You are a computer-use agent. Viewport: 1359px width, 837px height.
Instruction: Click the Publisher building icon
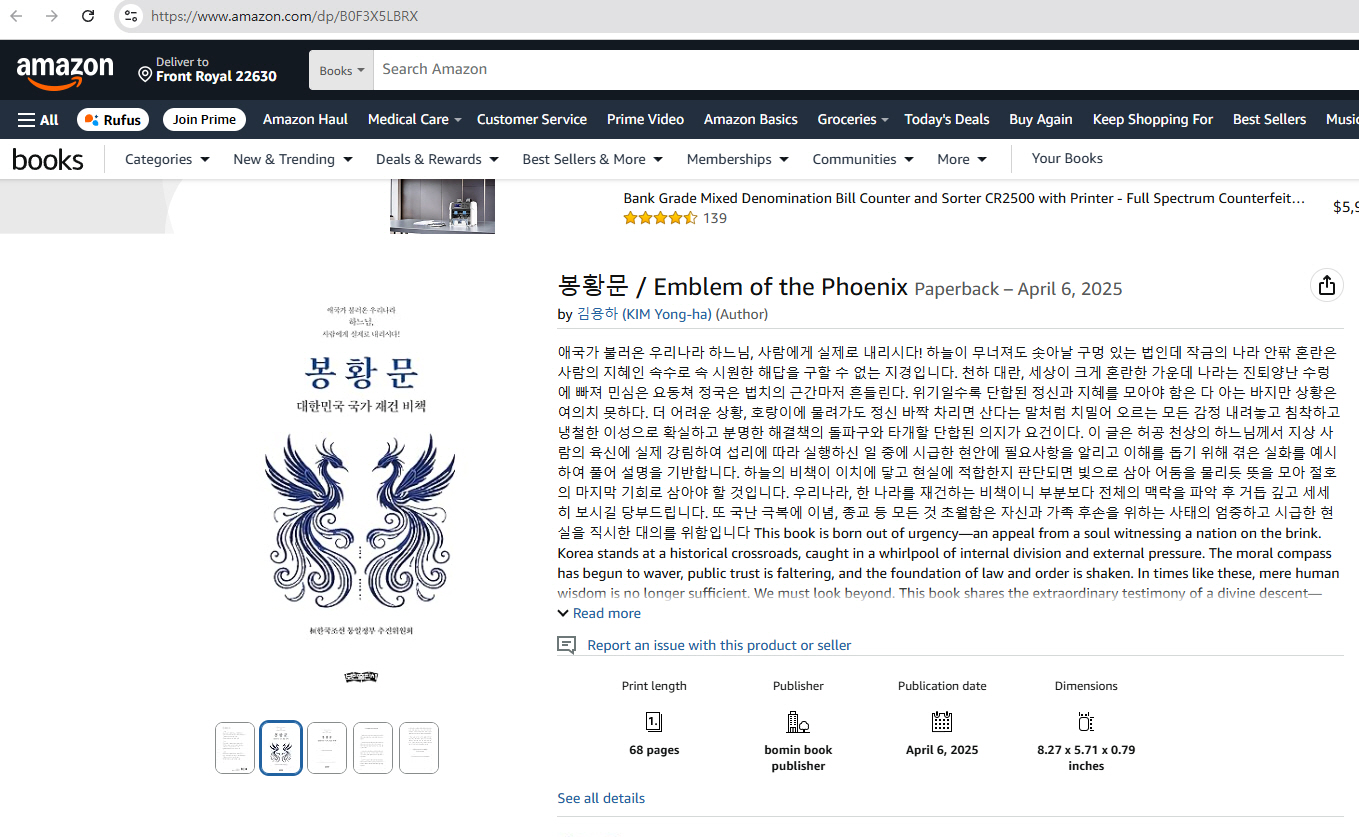(797, 721)
